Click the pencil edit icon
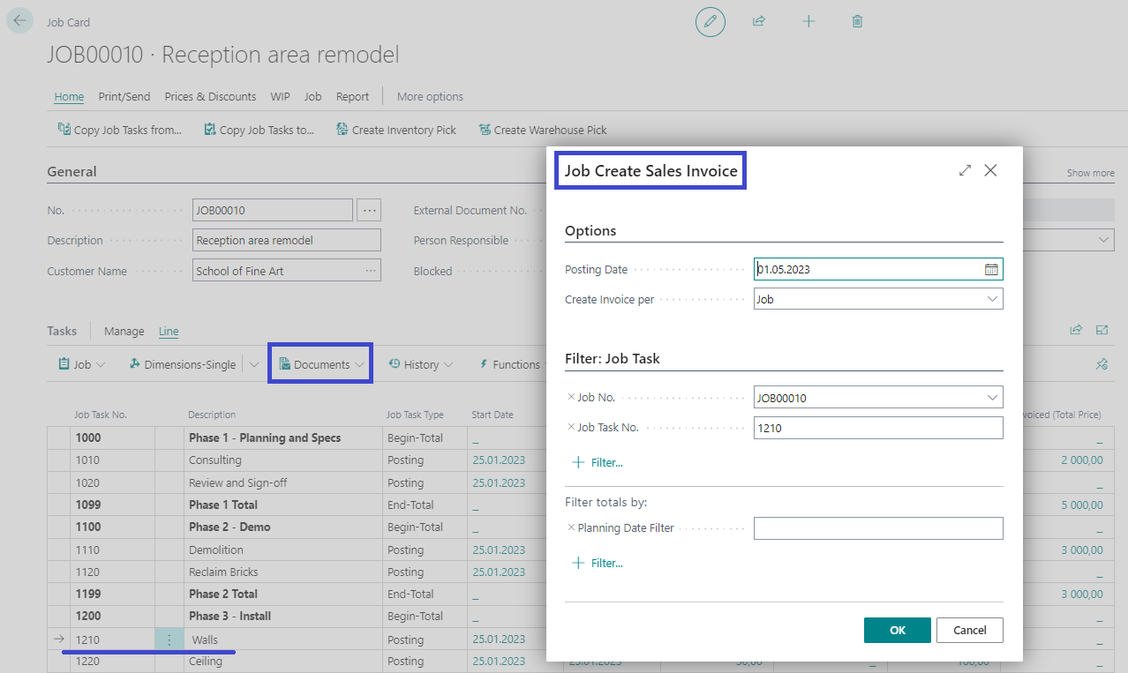 pyautogui.click(x=710, y=21)
